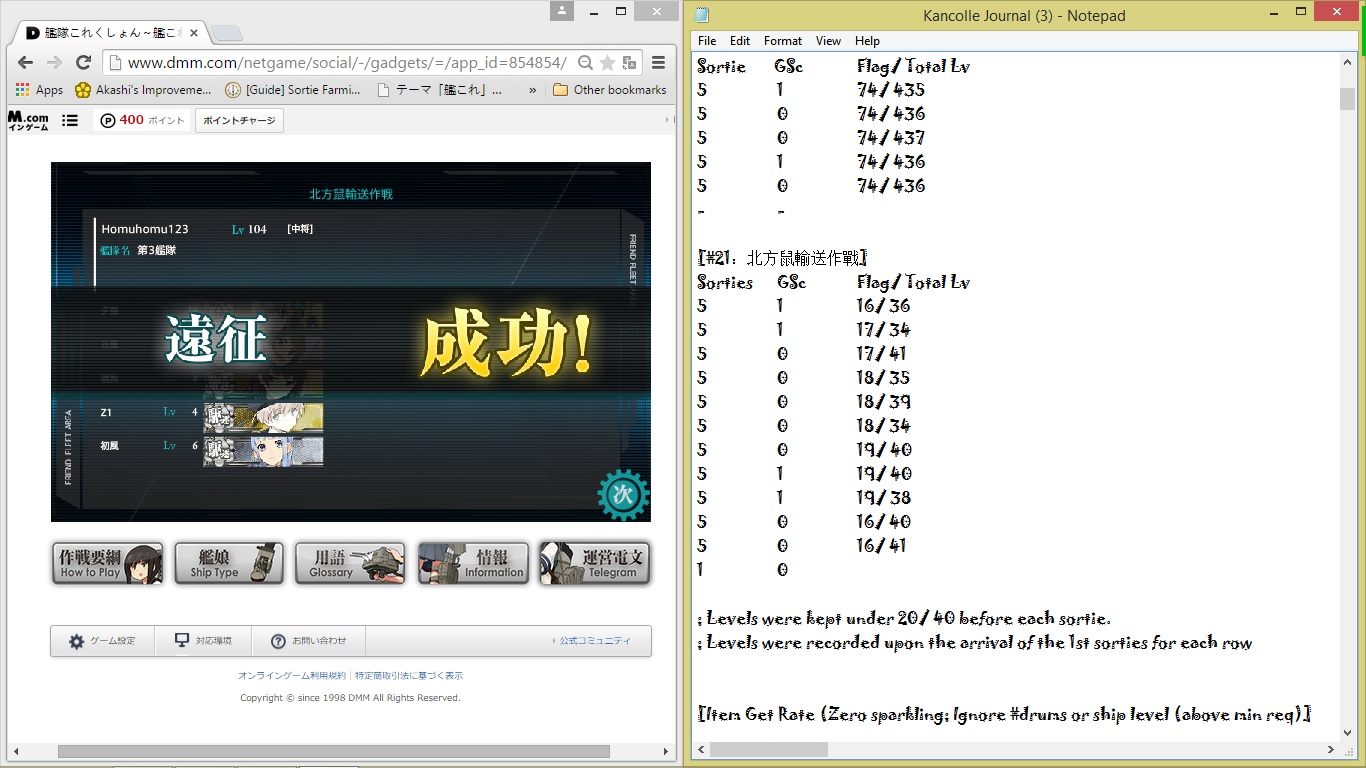Click the DMM.com logo

[x=28, y=120]
